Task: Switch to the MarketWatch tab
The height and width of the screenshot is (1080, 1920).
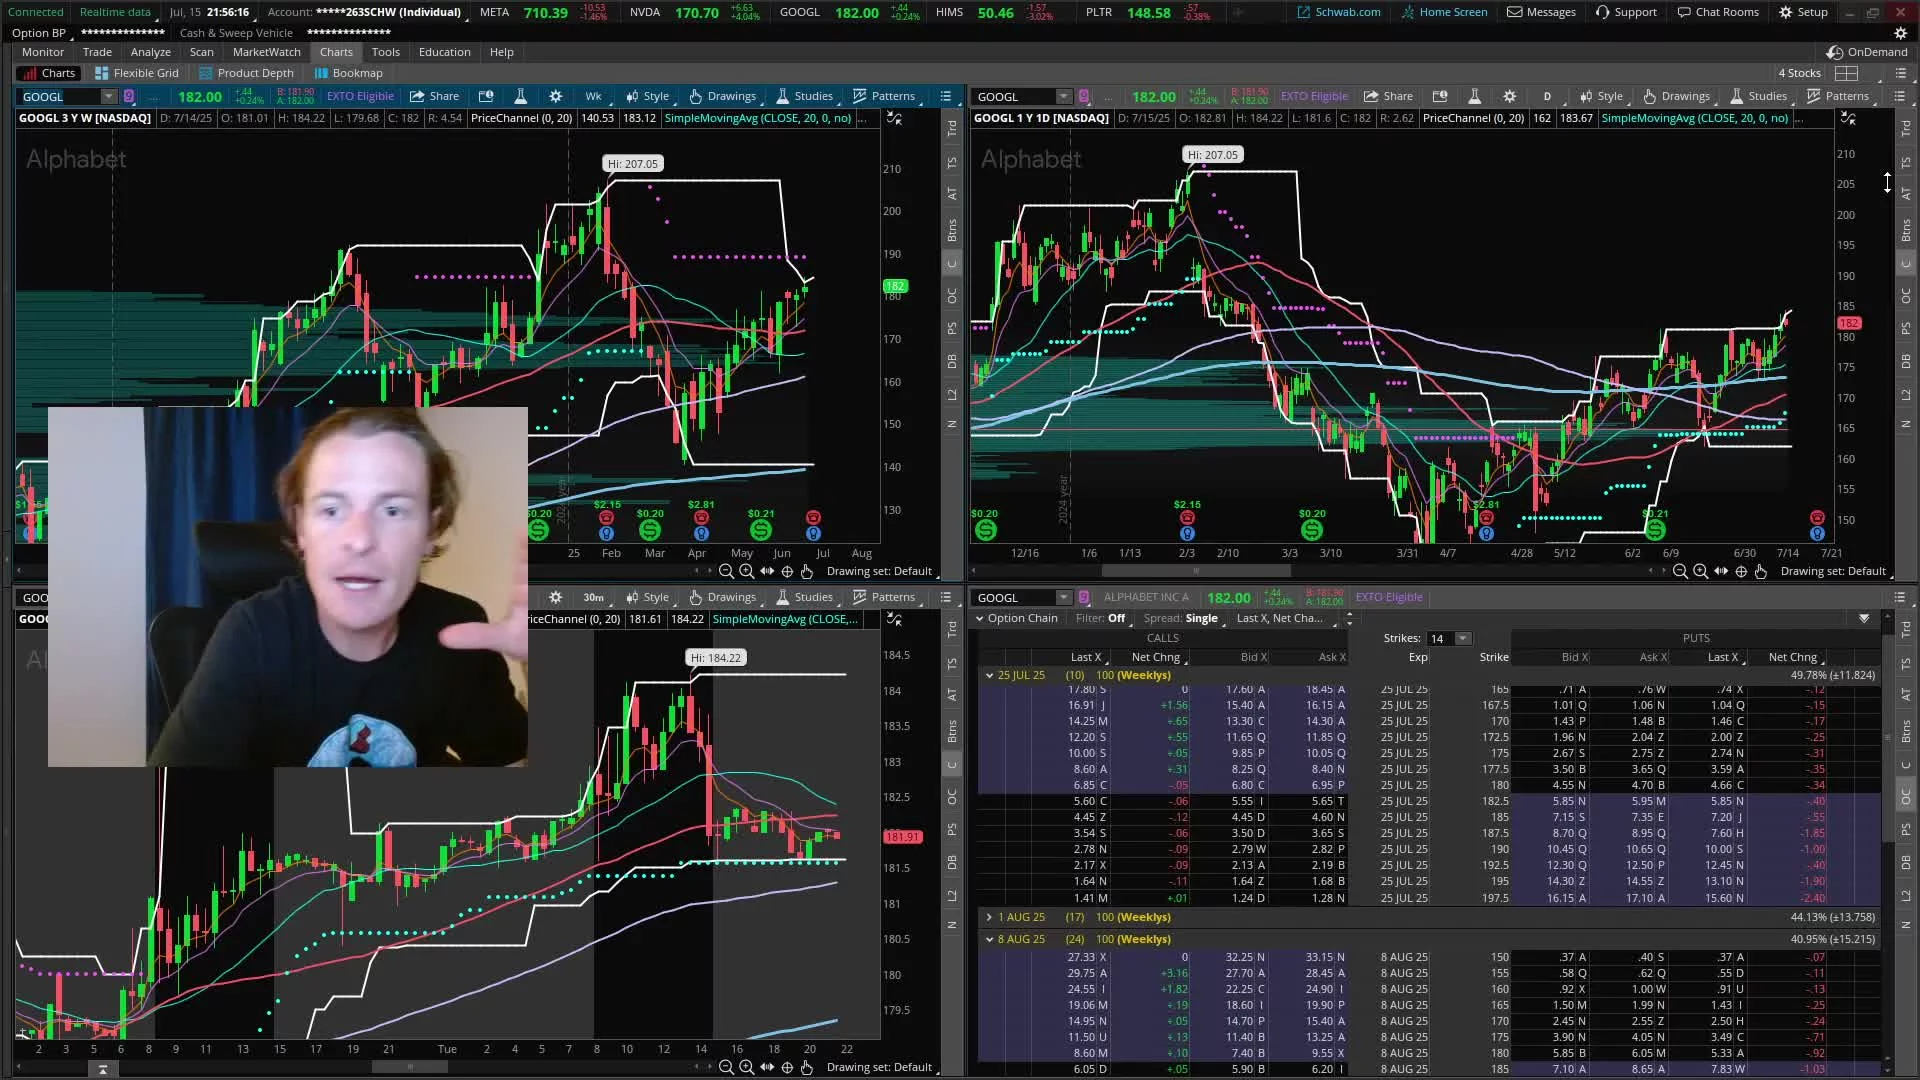Action: click(x=266, y=52)
